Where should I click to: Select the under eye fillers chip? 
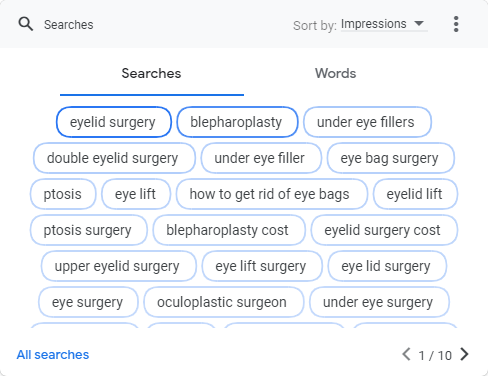pos(367,122)
